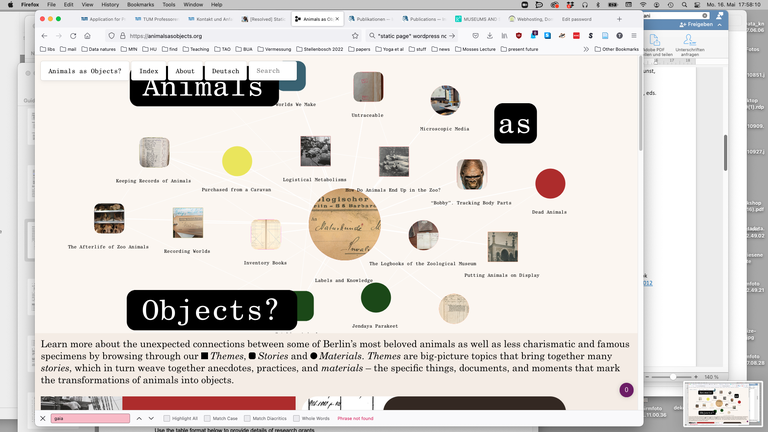Screen dimensions: 768x432
Task: Close the Animals as Objects tab
Action: pyautogui.click(x=337, y=19)
